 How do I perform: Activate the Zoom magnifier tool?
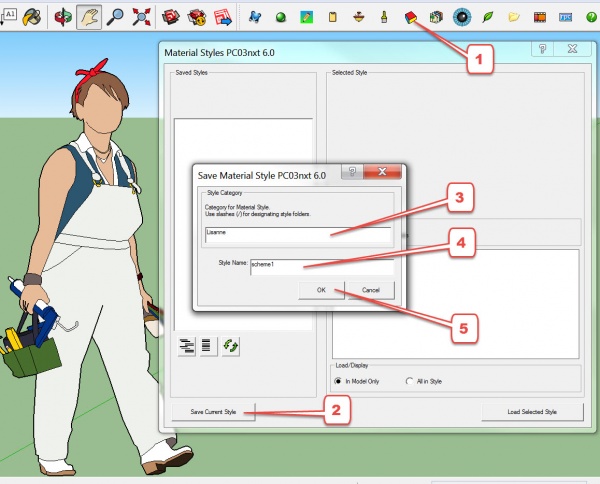pyautogui.click(x=115, y=17)
